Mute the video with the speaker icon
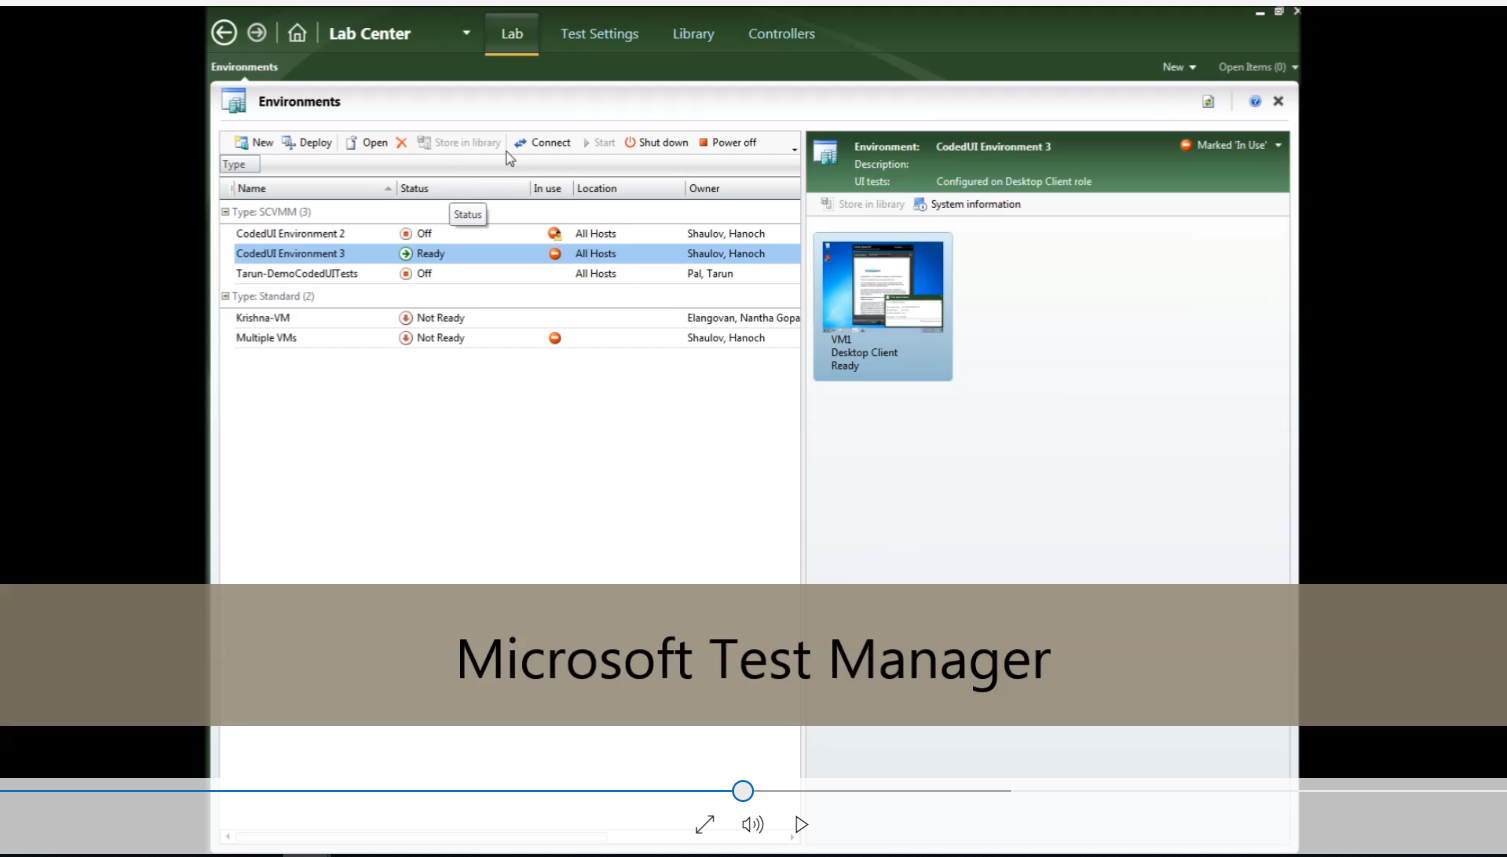 753,824
